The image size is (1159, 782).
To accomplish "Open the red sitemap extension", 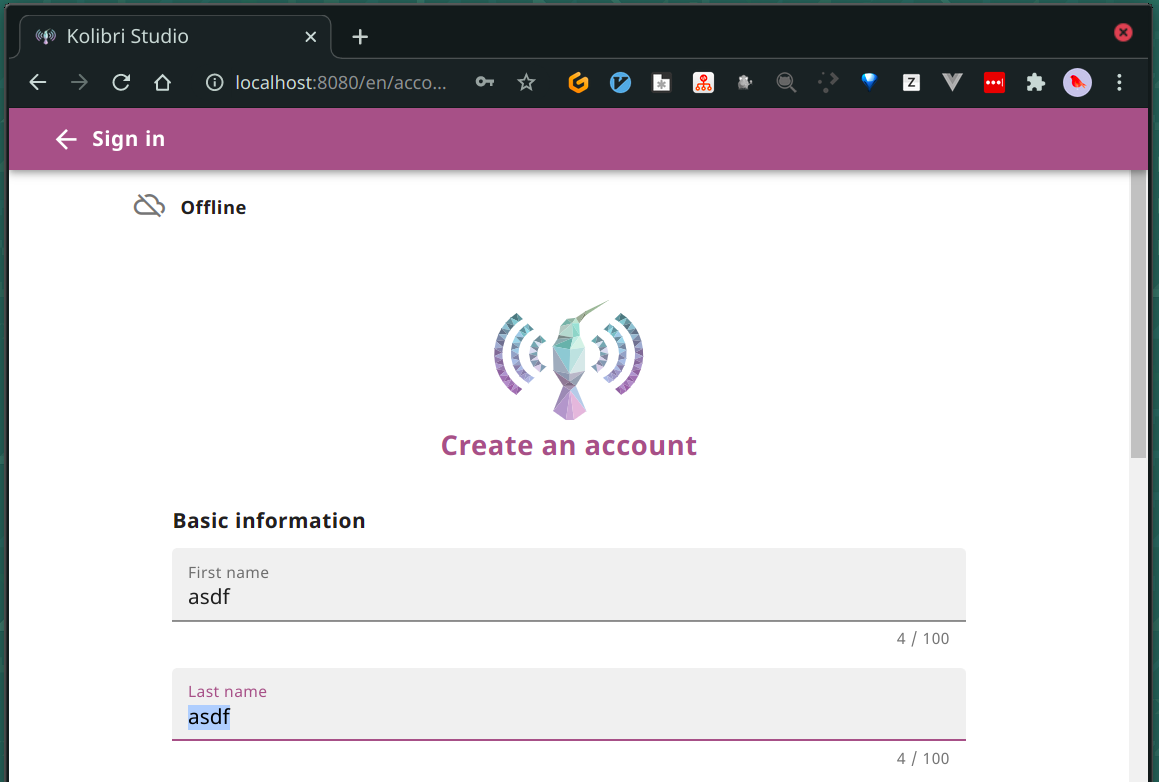I will [703, 82].
